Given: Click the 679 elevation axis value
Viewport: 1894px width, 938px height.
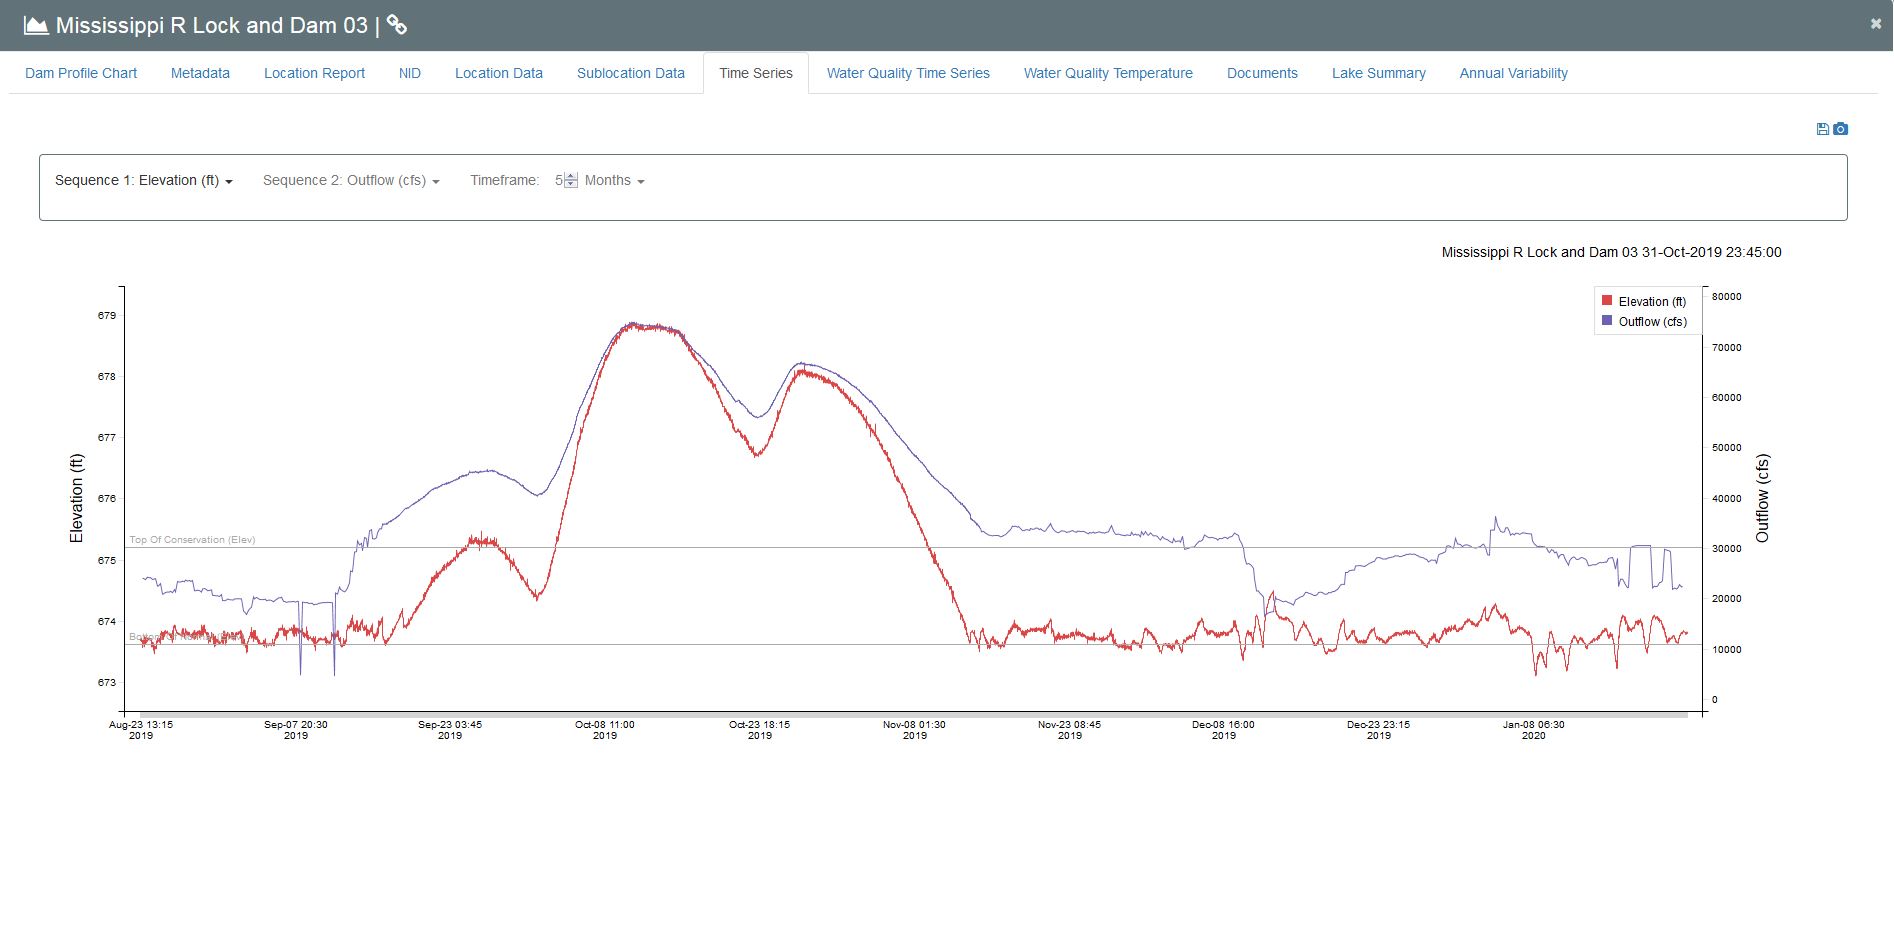Looking at the screenshot, I should [107, 316].
